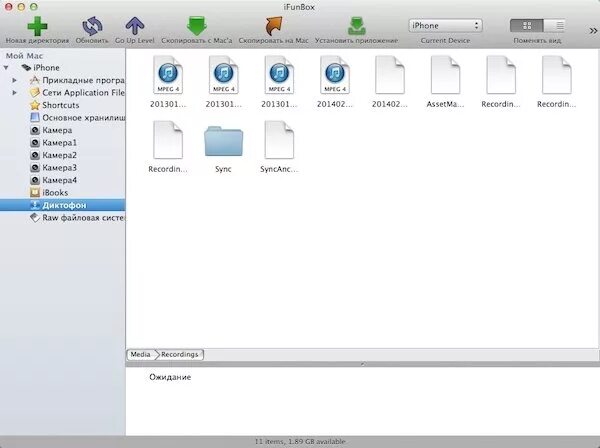Screen dimensions: 600x448
Task: Select the second 201301 MPEG 4 file
Action: tap(223, 82)
